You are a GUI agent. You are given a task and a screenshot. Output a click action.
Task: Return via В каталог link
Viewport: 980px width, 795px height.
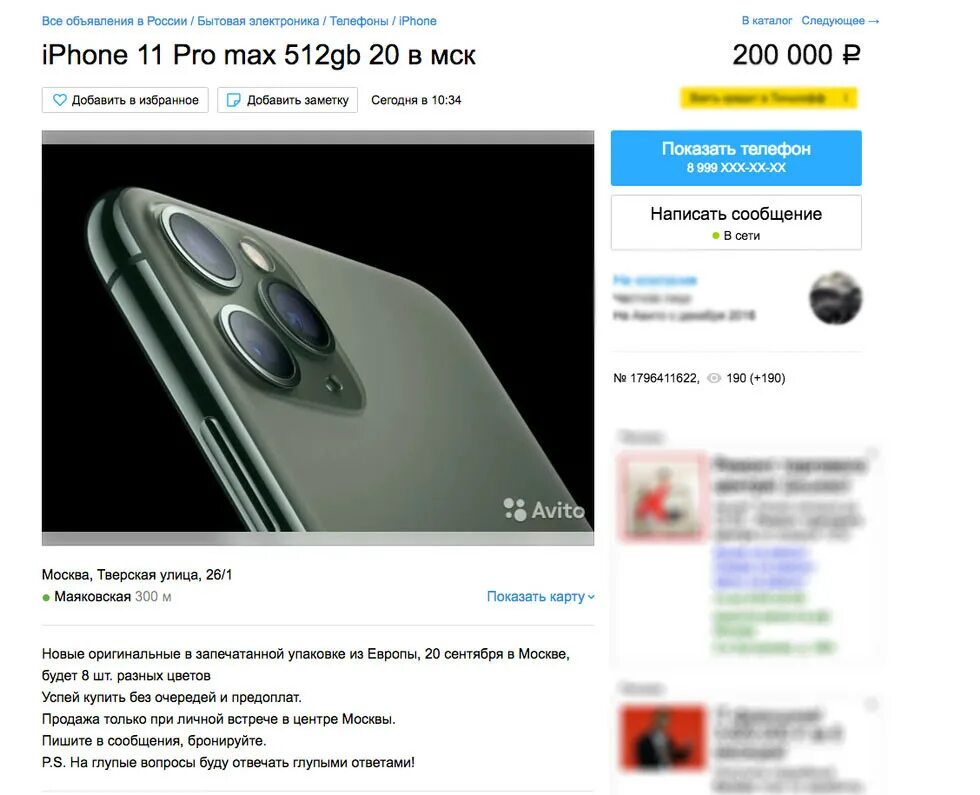tap(767, 21)
